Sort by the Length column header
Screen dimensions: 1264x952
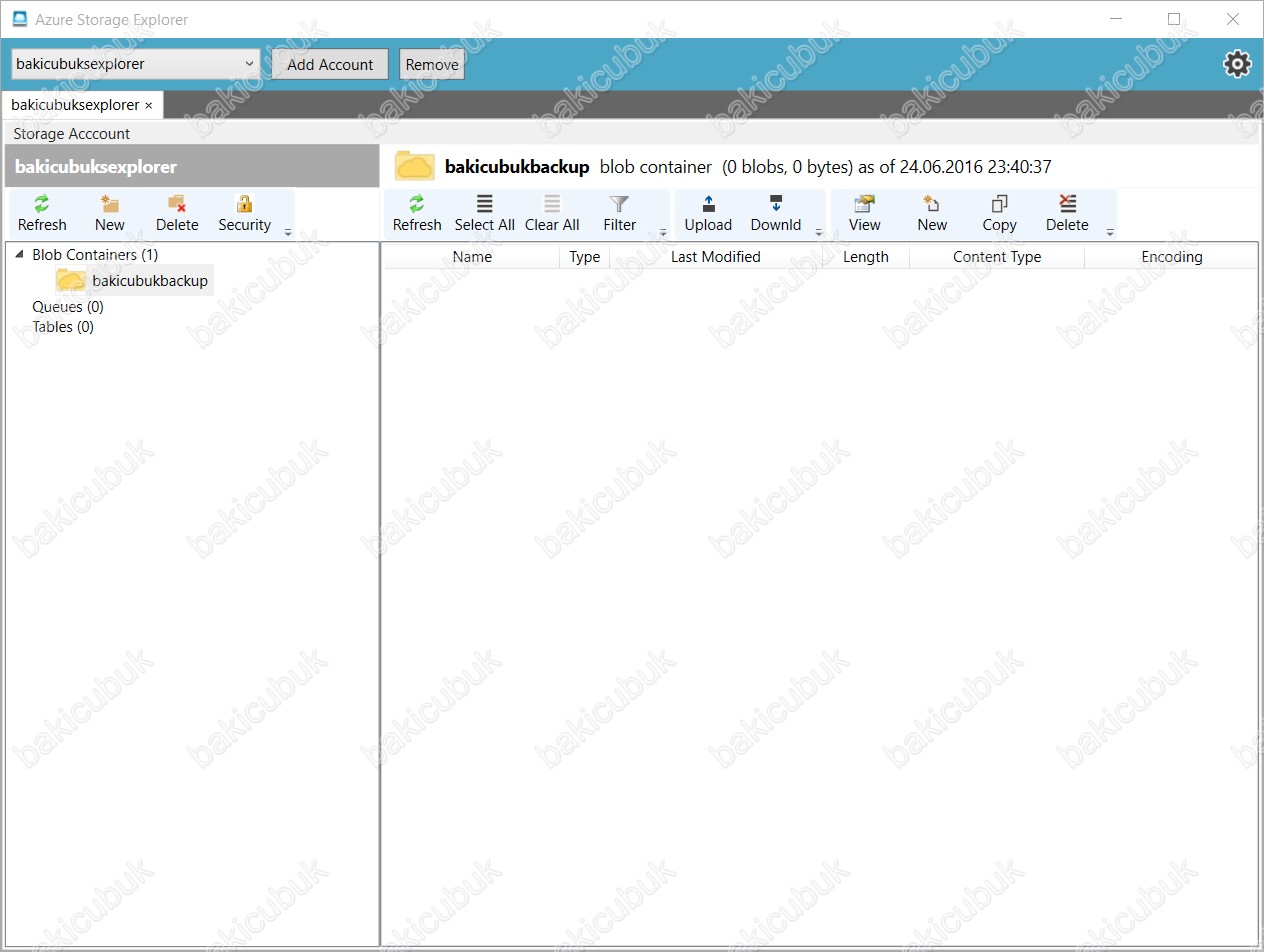point(866,257)
